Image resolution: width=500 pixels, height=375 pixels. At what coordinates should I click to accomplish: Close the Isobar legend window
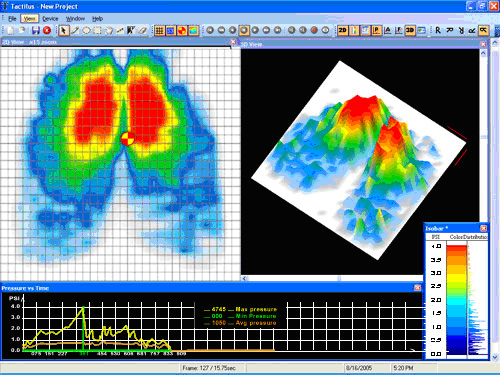pos(483,228)
